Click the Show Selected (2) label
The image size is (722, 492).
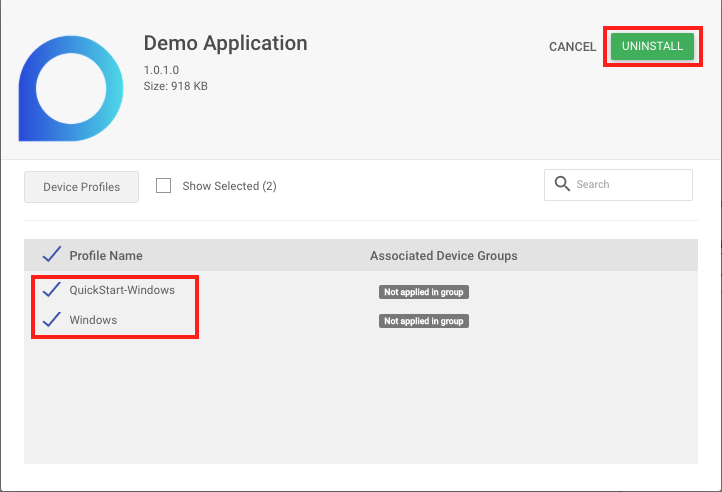[x=229, y=186]
